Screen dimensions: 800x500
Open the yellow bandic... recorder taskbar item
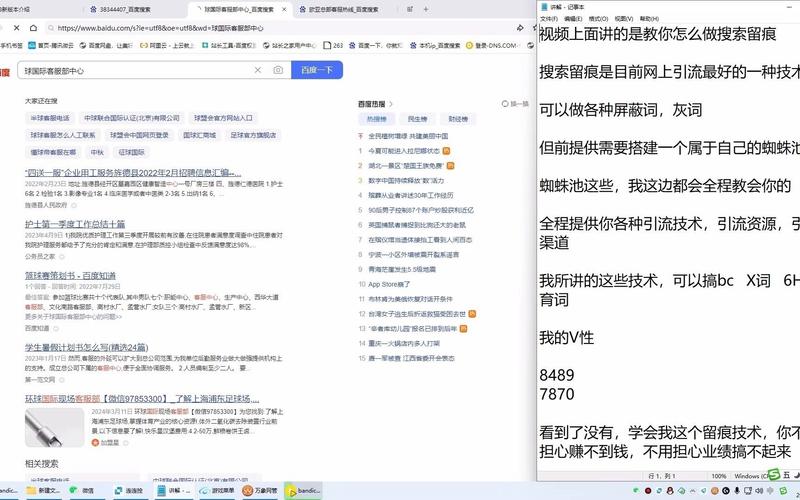click(x=304, y=490)
